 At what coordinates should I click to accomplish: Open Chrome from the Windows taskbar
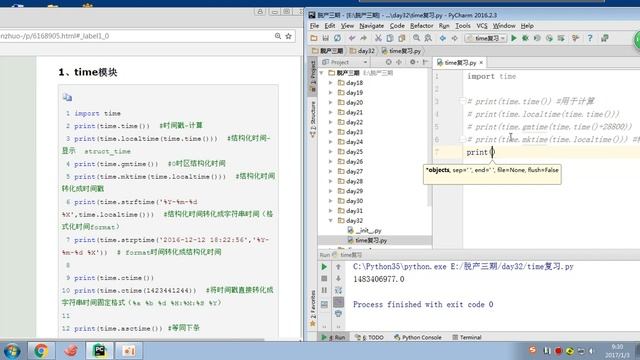coord(41,351)
